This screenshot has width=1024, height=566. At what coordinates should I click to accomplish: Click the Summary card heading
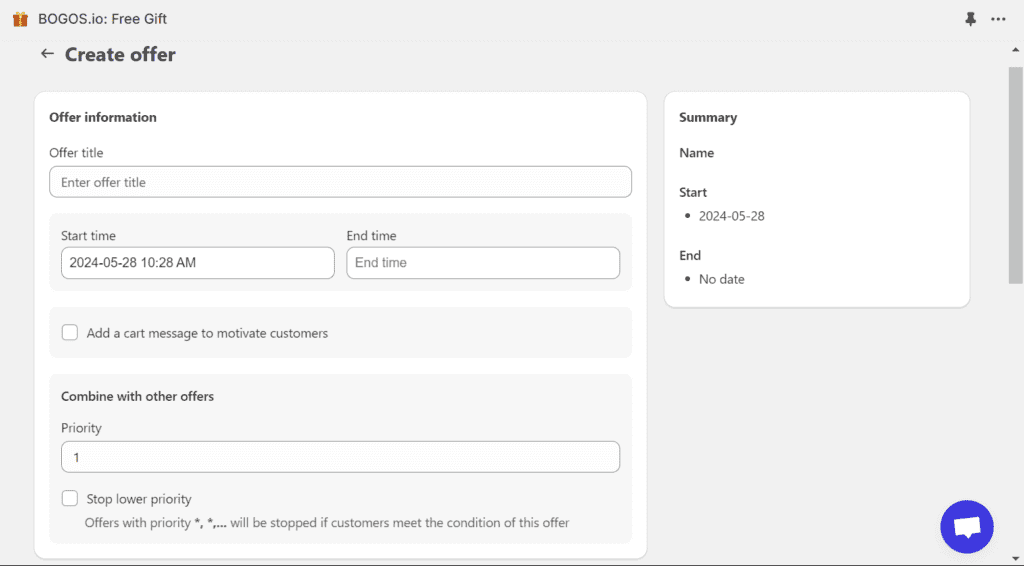coord(708,117)
